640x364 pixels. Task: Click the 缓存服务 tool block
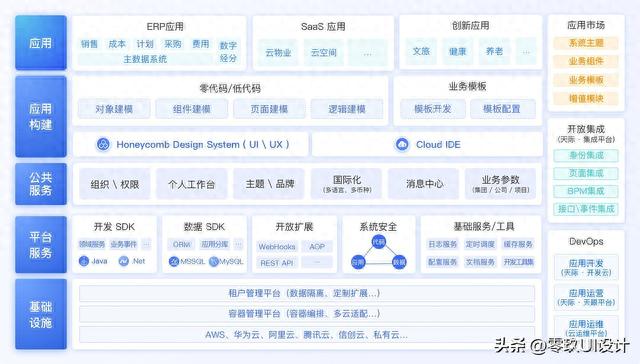518,244
